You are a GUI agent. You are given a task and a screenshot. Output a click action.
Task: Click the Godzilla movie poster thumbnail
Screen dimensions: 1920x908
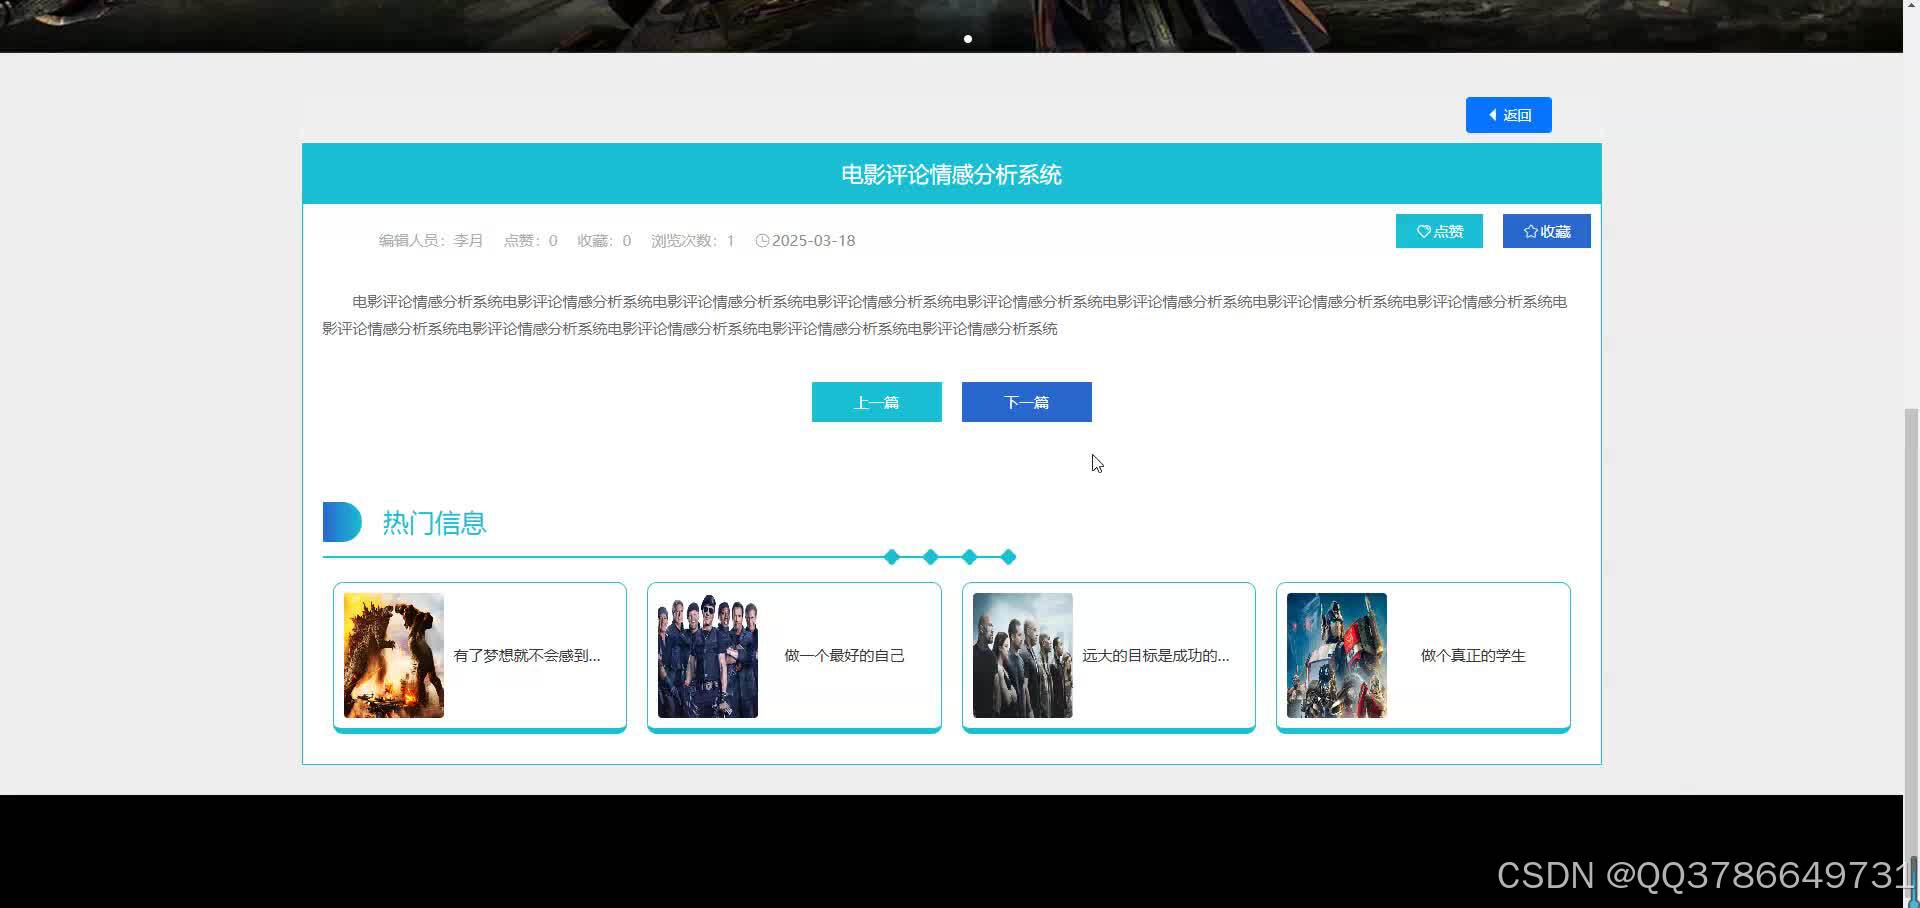393,655
